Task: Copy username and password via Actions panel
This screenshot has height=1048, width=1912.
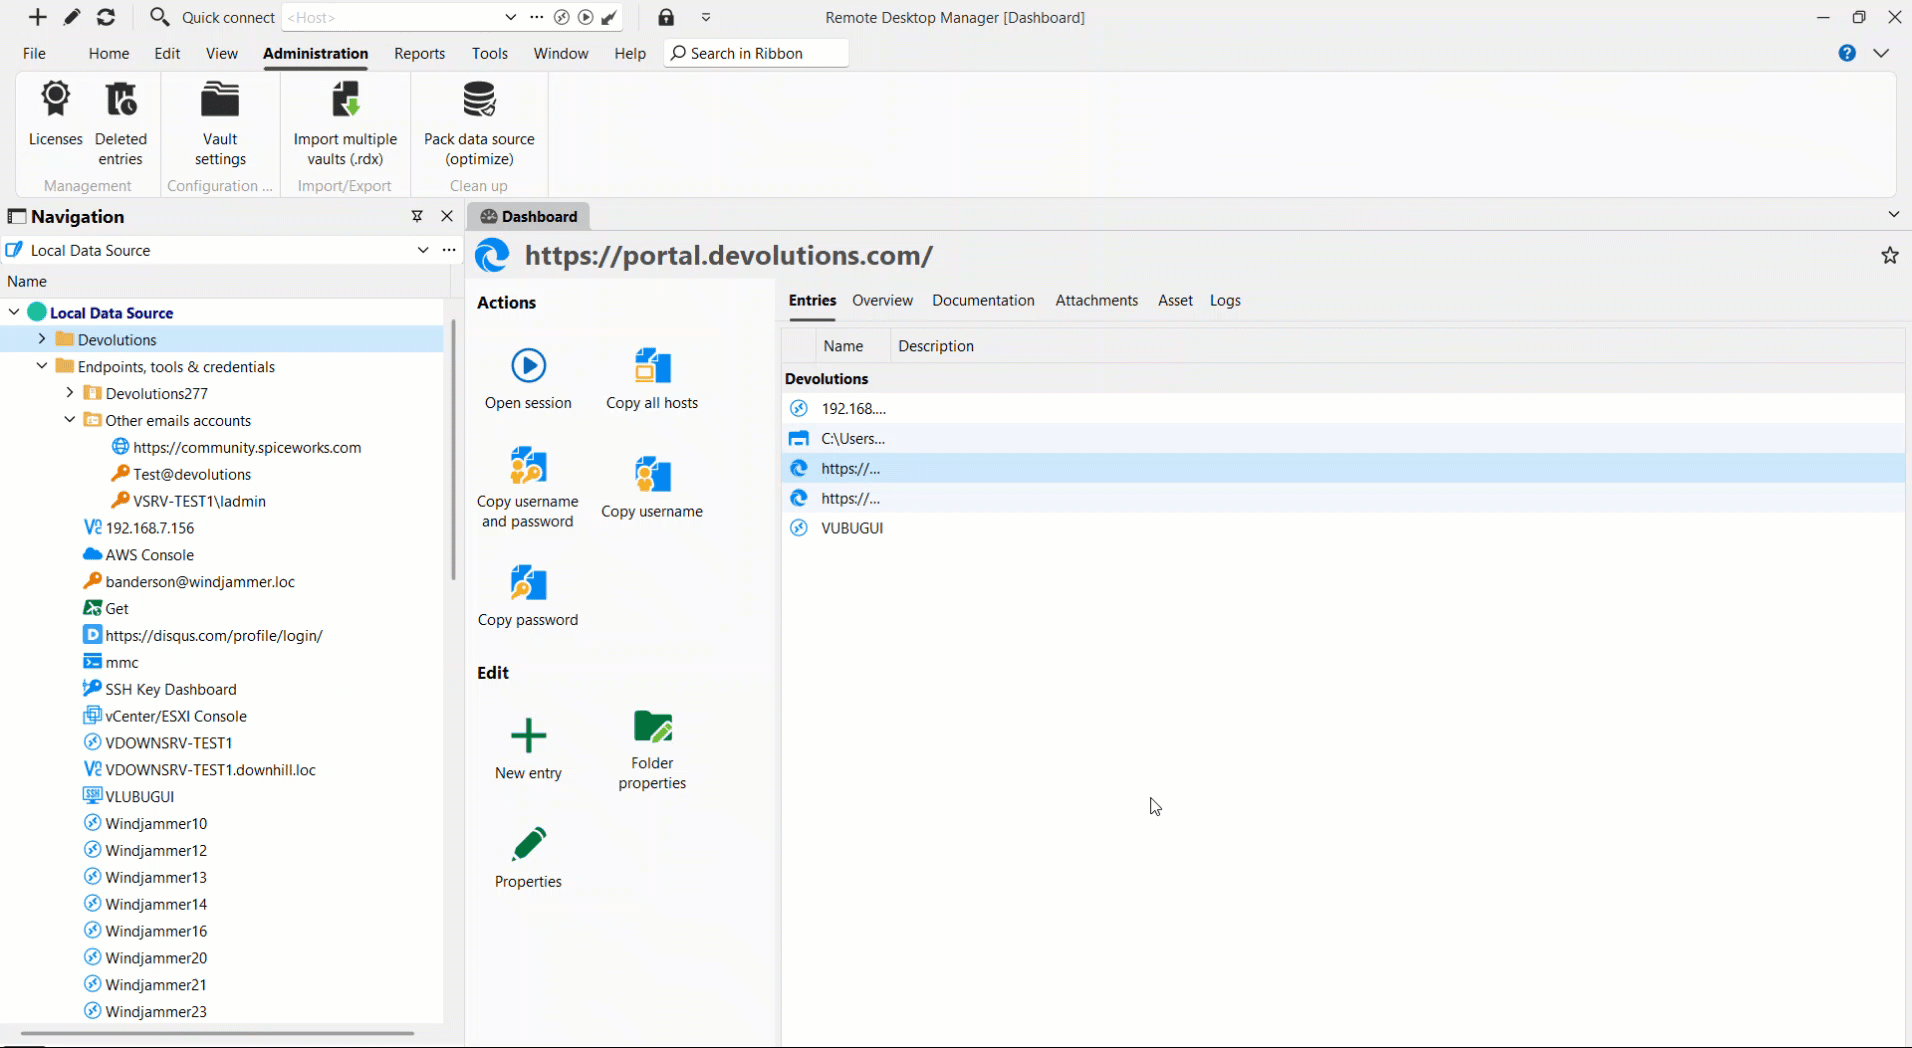Action: click(528, 485)
